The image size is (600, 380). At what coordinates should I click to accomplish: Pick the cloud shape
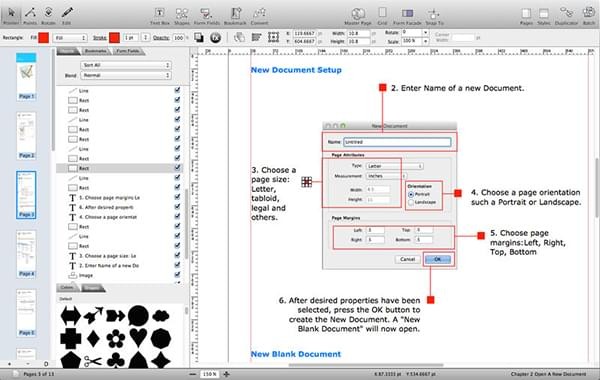[x=161, y=316]
